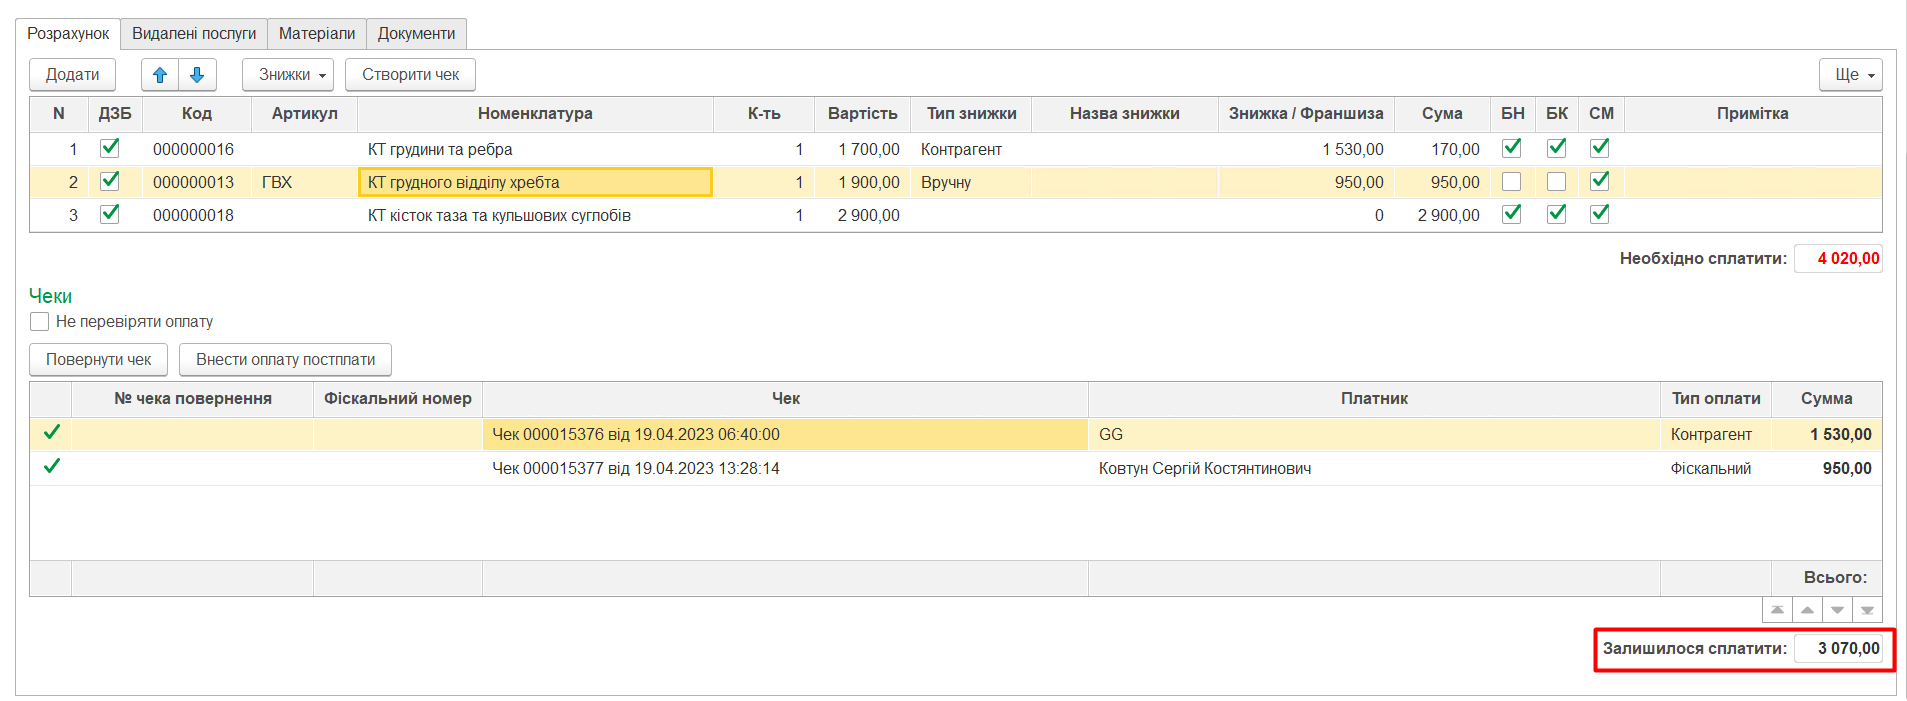Jump to last row in receipts list
Screen dimensions: 1907x701
pyautogui.click(x=1867, y=610)
